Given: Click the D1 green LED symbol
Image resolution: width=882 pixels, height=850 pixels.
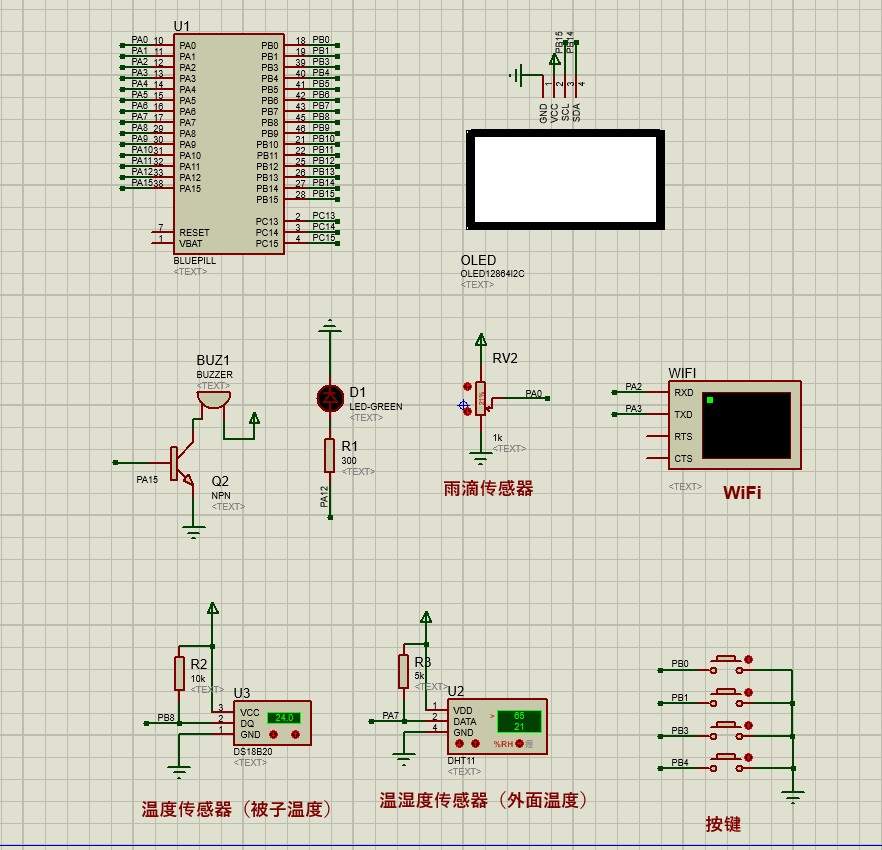Looking at the screenshot, I should [x=330, y=398].
